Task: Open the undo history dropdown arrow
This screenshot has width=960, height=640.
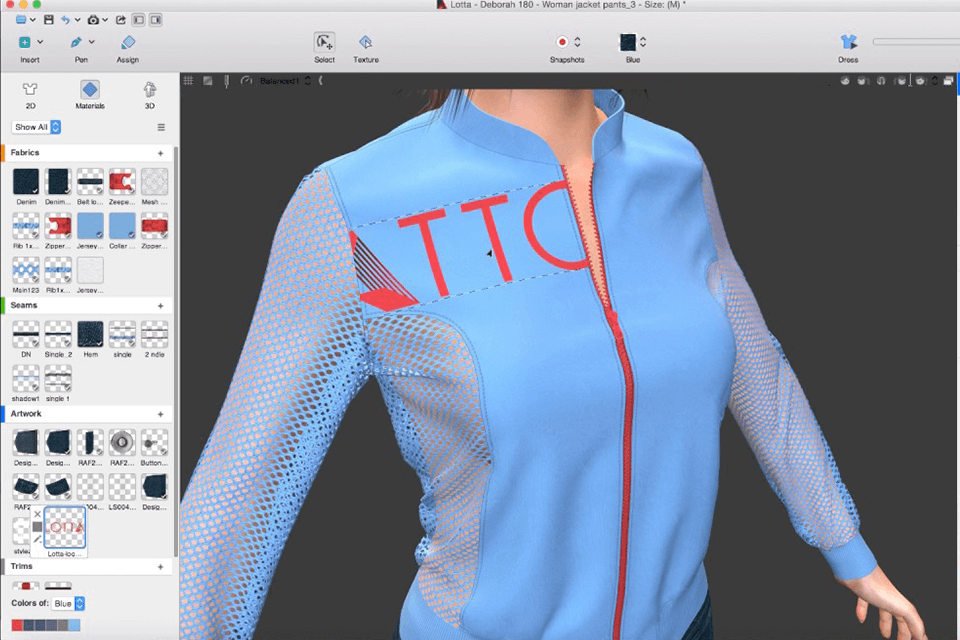Action: click(78, 20)
